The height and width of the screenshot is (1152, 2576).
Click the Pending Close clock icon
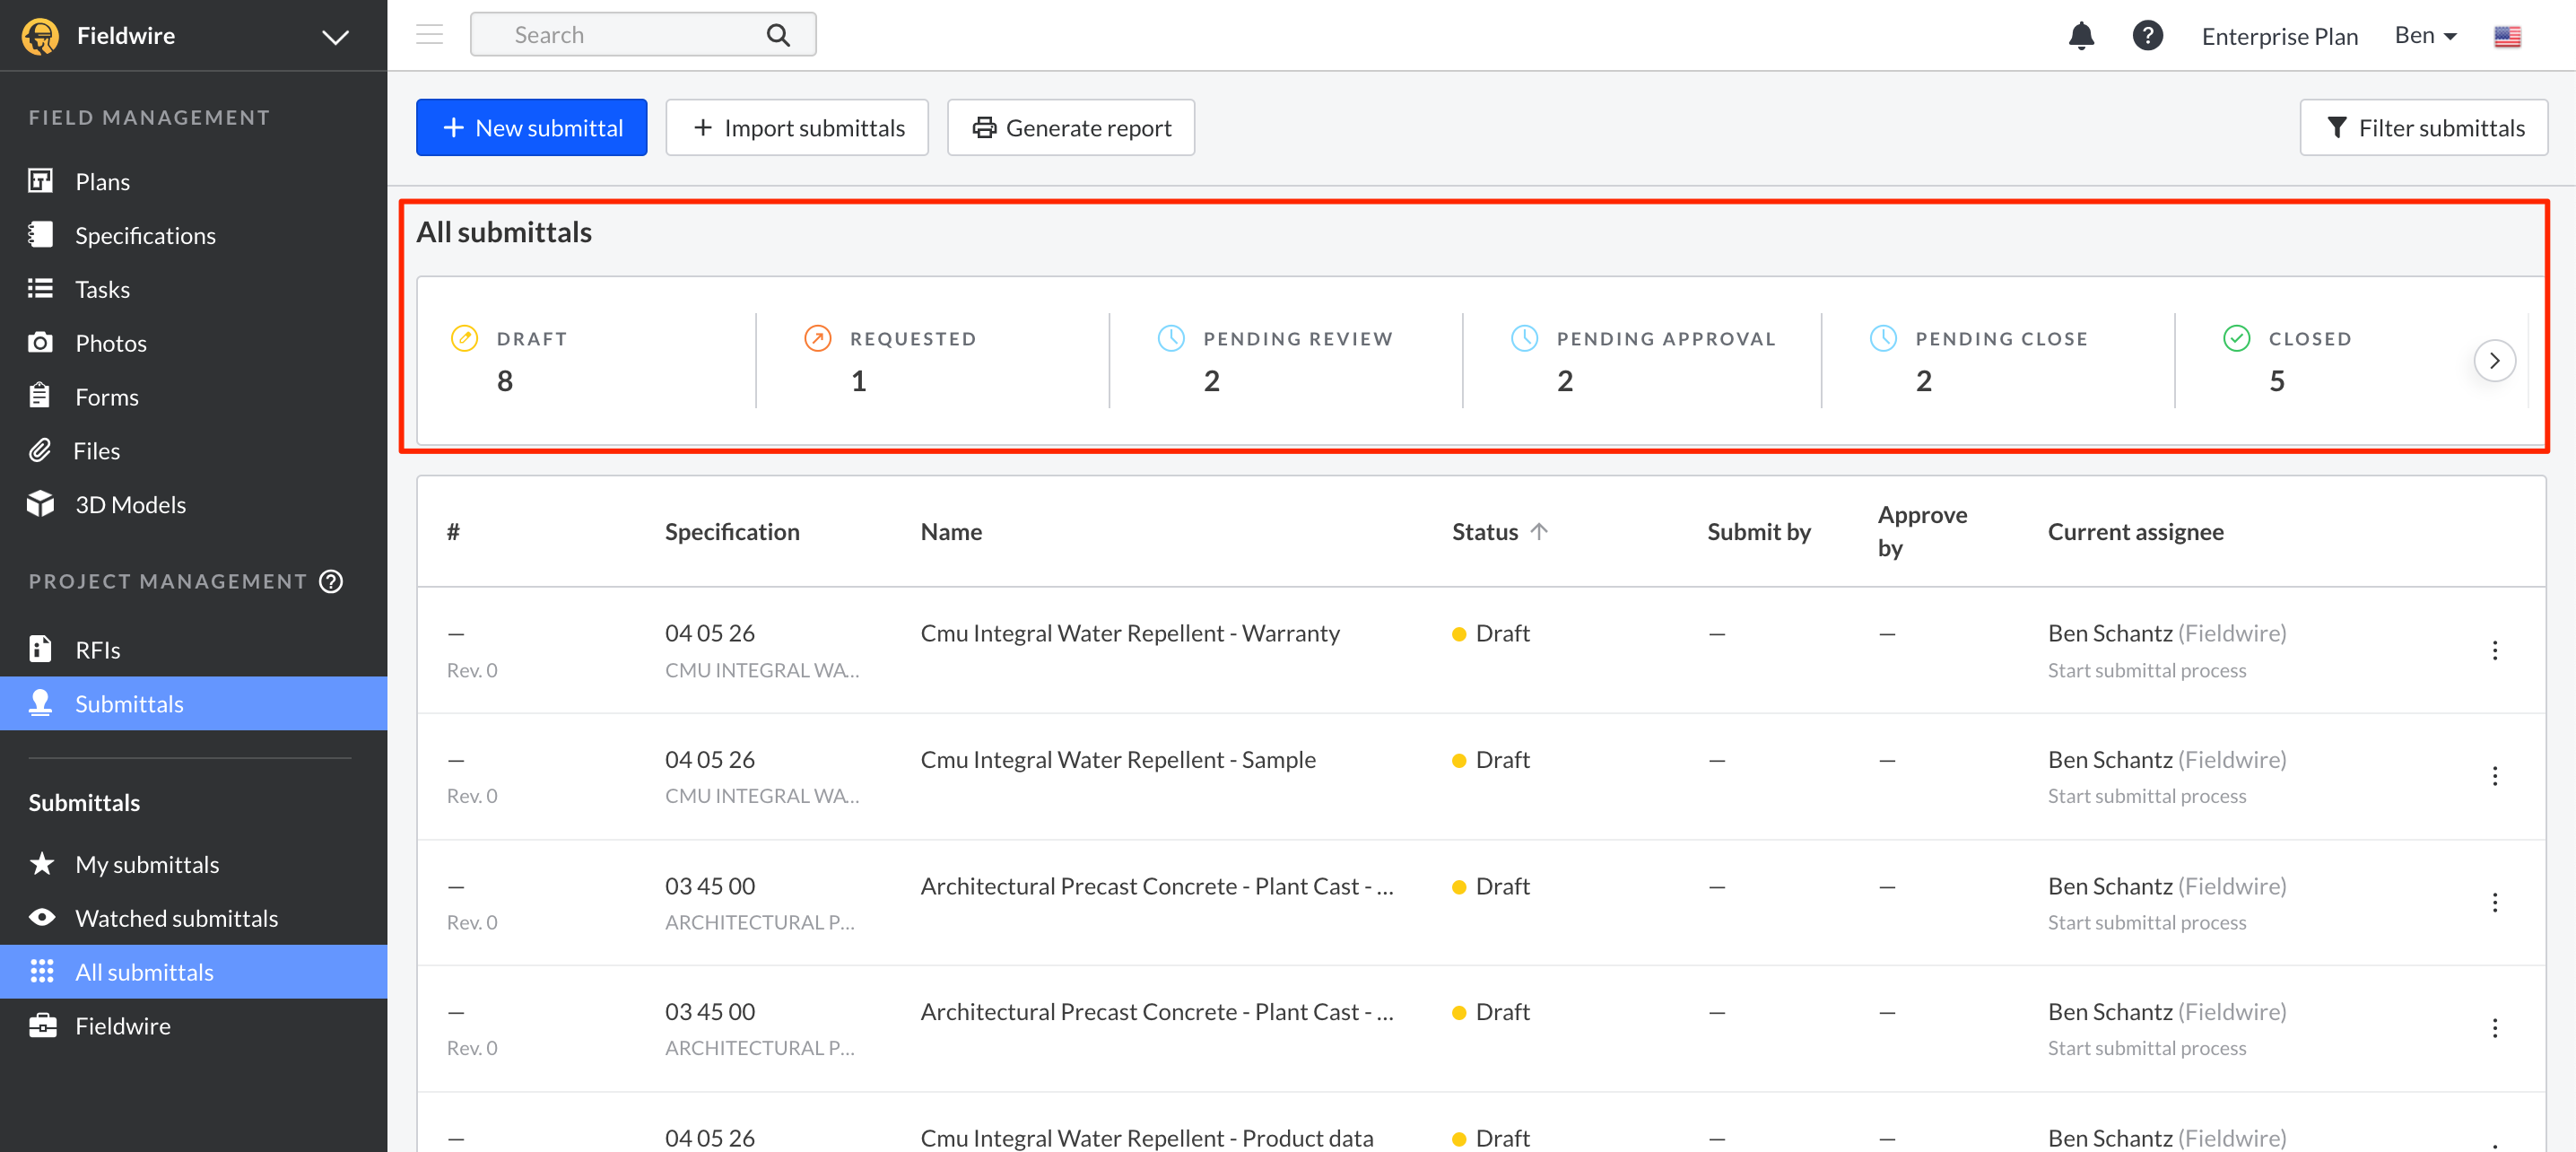[x=1883, y=338]
